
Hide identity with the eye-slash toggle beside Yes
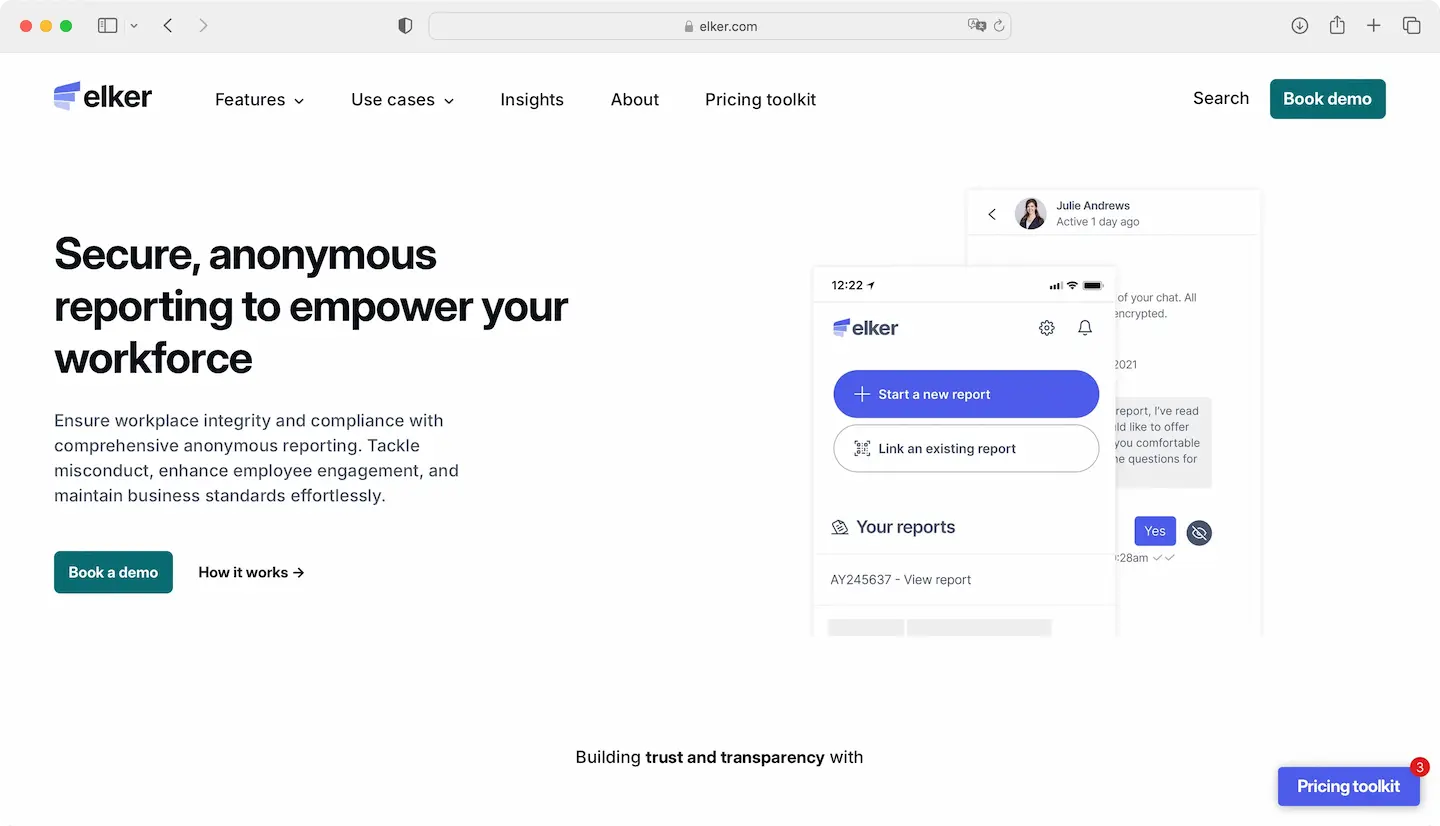[x=1199, y=532]
